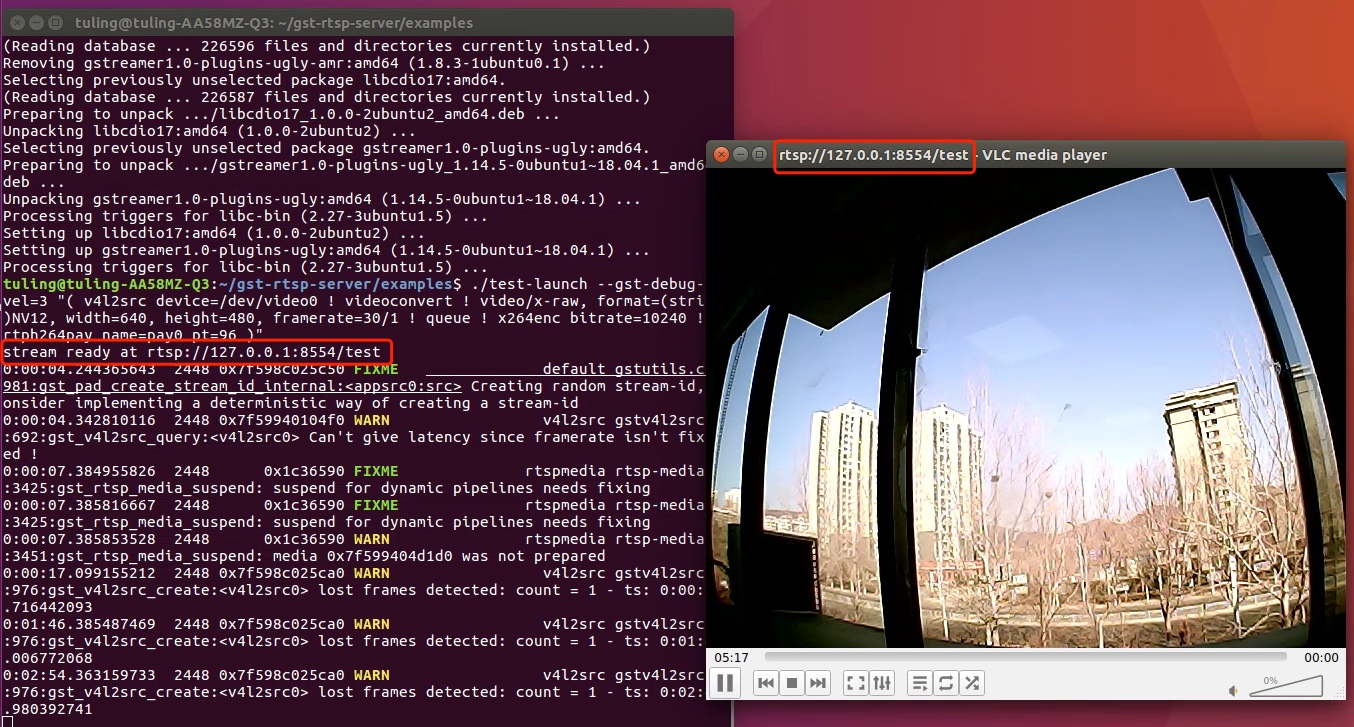This screenshot has width=1354, height=727.
Task: Click the VLC seek progress bar
Action: [x=1026, y=657]
